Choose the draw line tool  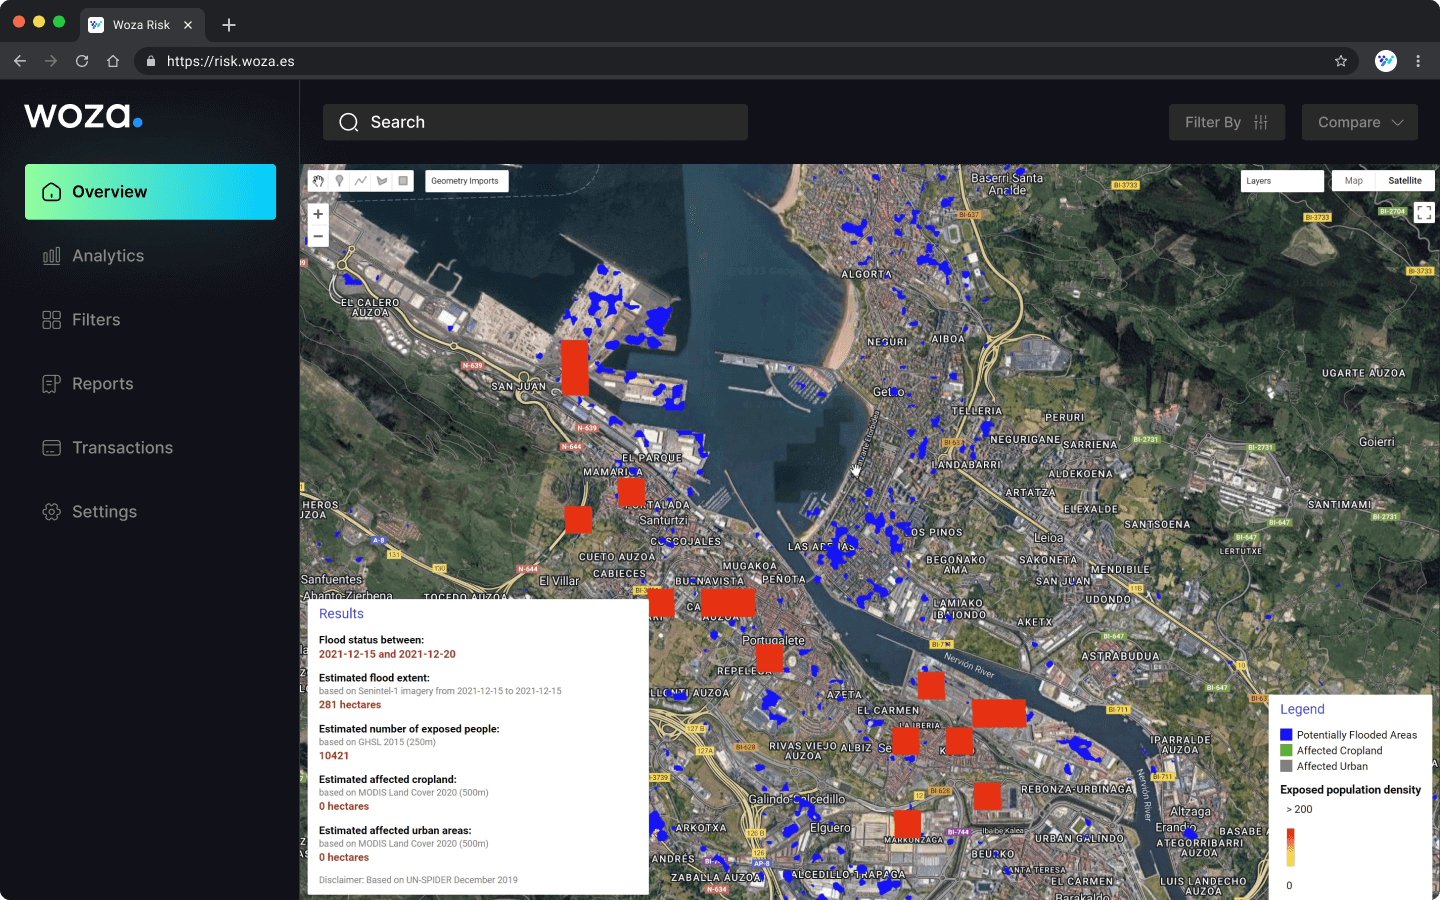[x=361, y=181]
